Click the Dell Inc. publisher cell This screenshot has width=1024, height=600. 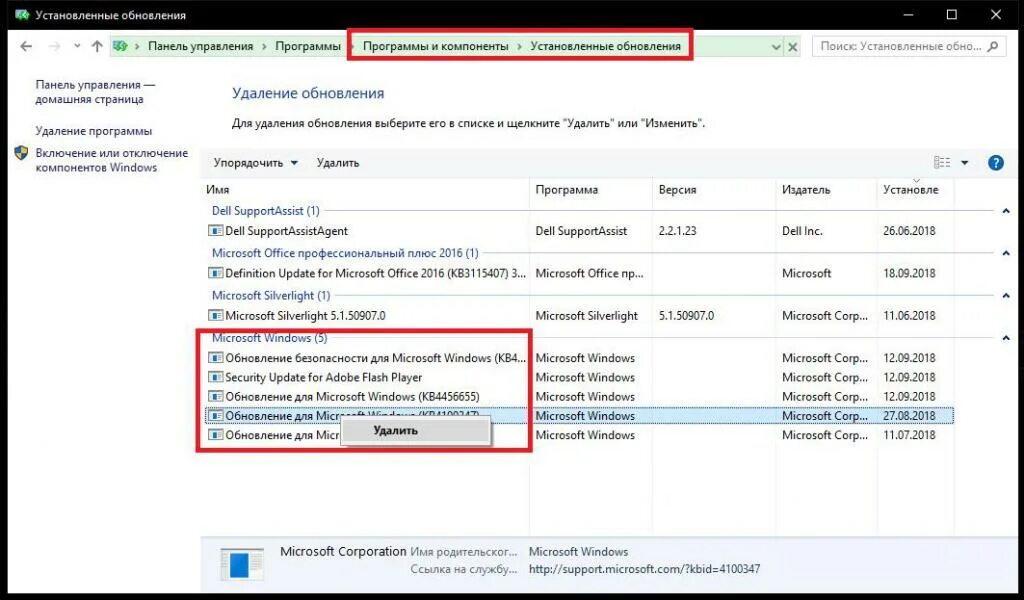pos(802,231)
